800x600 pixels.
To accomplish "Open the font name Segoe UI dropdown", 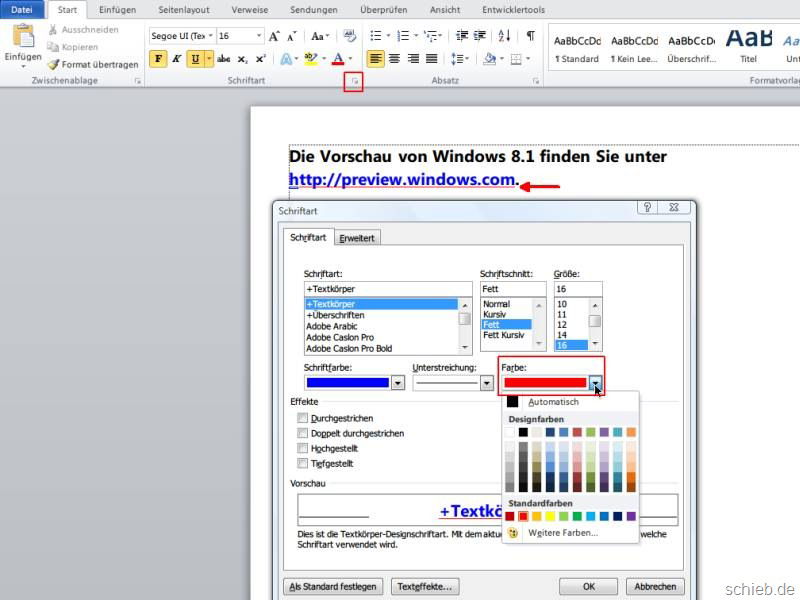I will [211, 36].
